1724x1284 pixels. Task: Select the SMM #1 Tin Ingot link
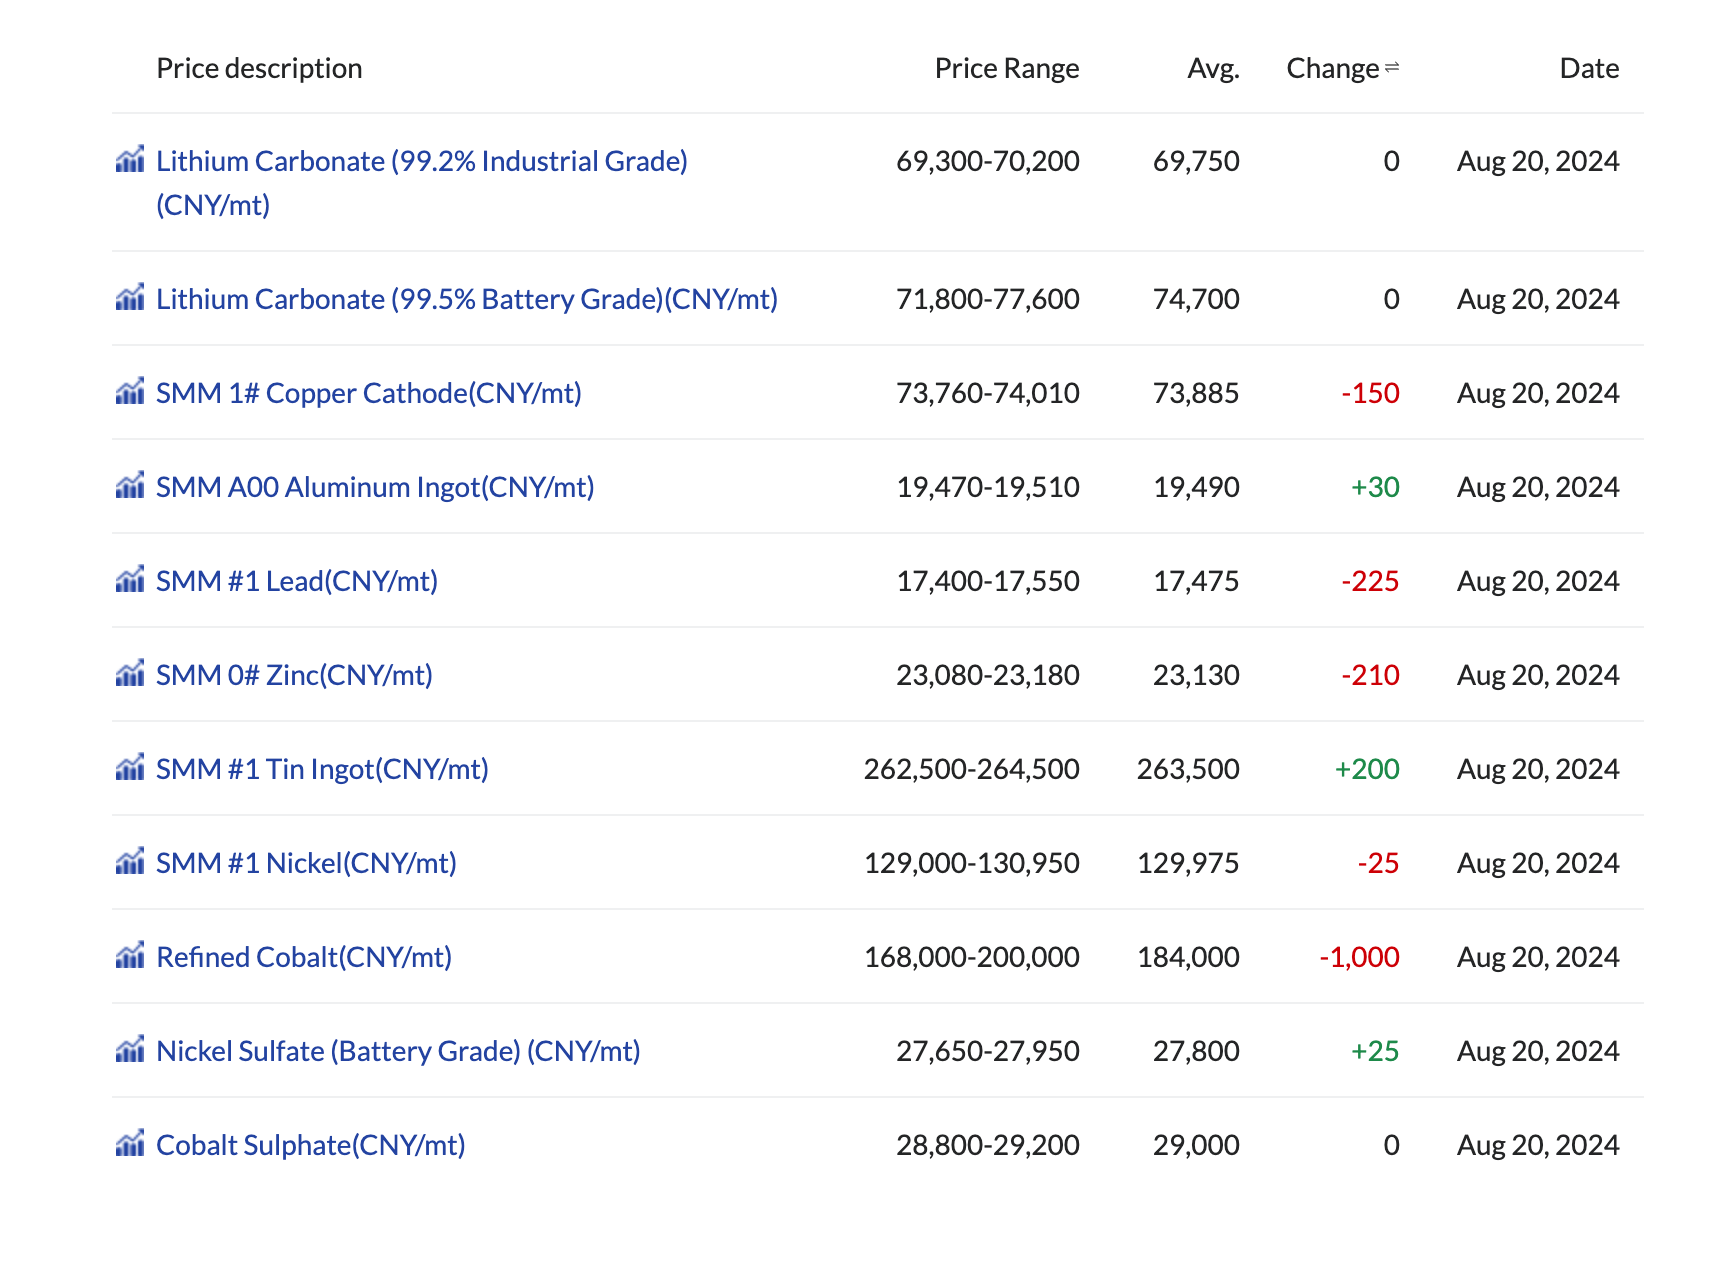[322, 769]
